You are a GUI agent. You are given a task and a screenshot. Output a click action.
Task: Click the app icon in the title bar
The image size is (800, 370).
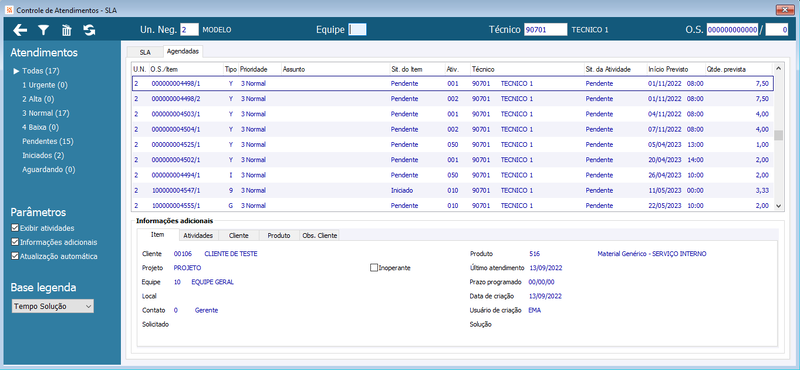pyautogui.click(x=9, y=10)
